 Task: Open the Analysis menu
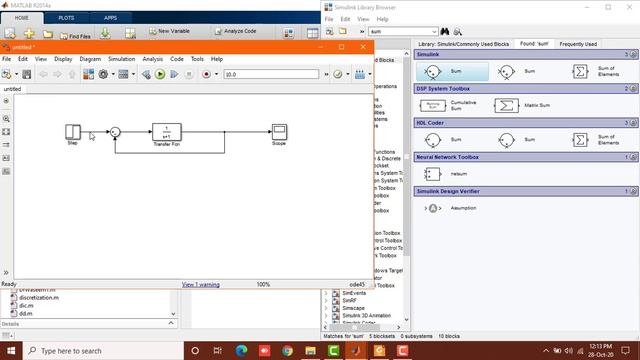[x=152, y=59]
